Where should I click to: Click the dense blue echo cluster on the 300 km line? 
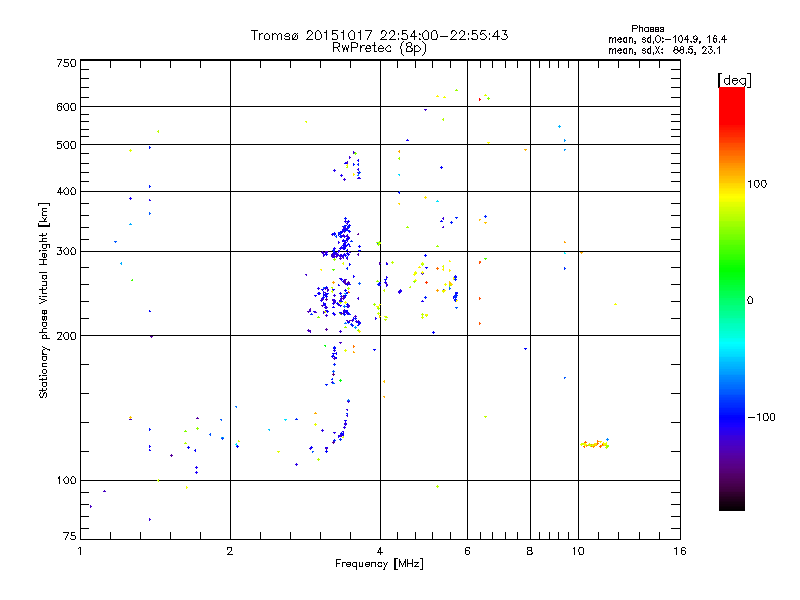(342, 240)
